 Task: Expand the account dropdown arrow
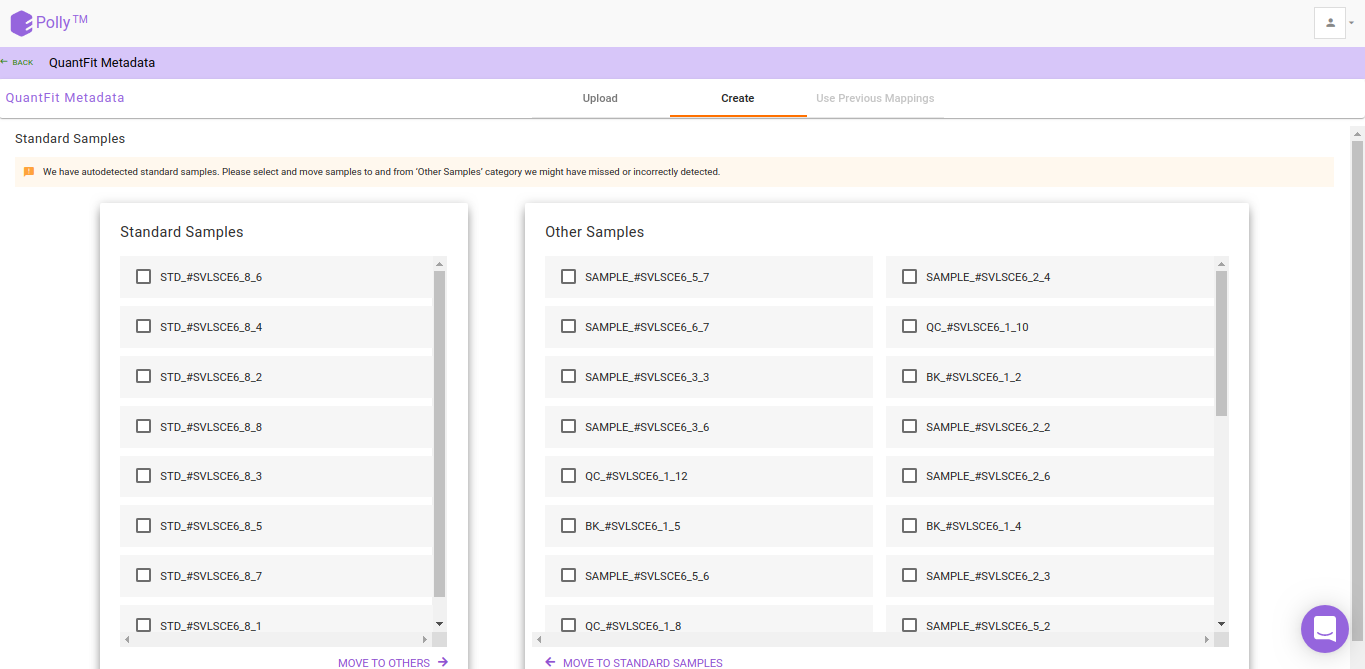pos(1352,23)
